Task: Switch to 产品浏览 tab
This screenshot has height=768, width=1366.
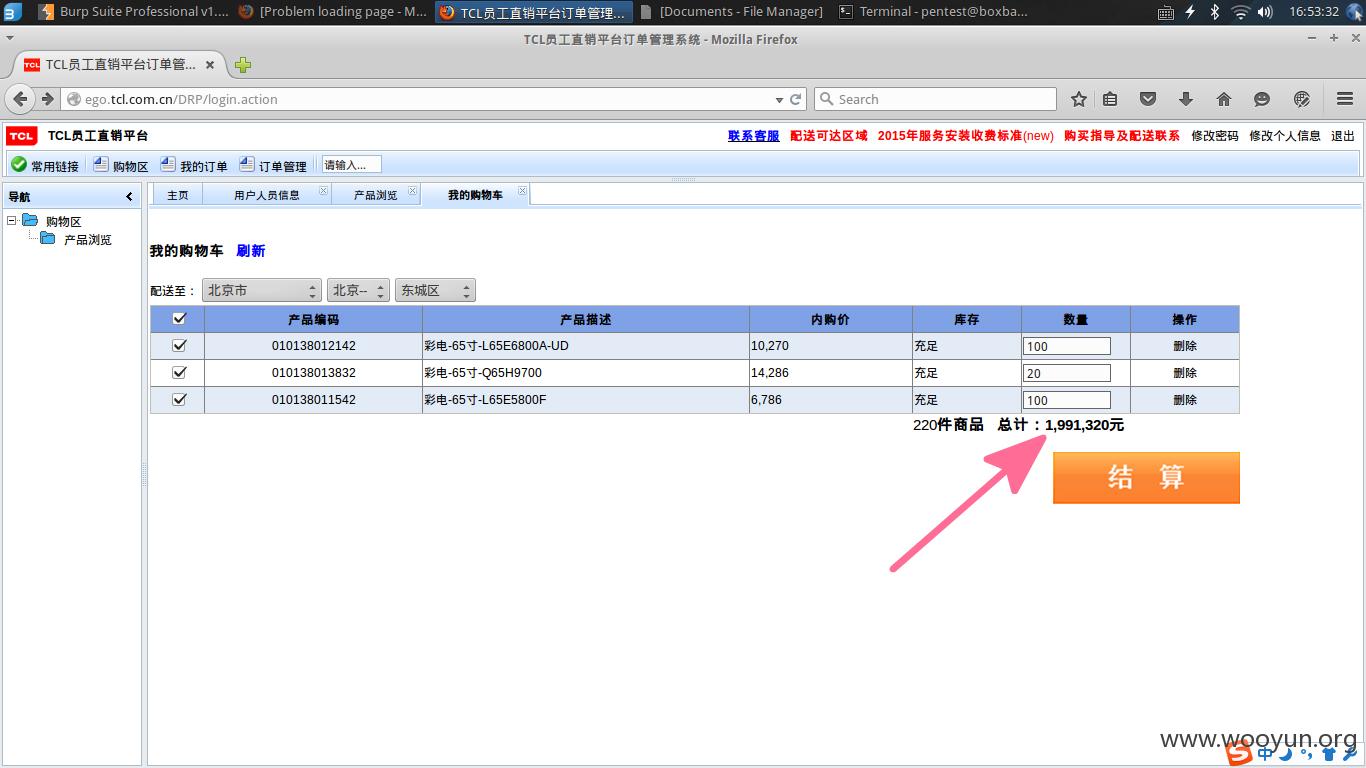Action: 375,195
